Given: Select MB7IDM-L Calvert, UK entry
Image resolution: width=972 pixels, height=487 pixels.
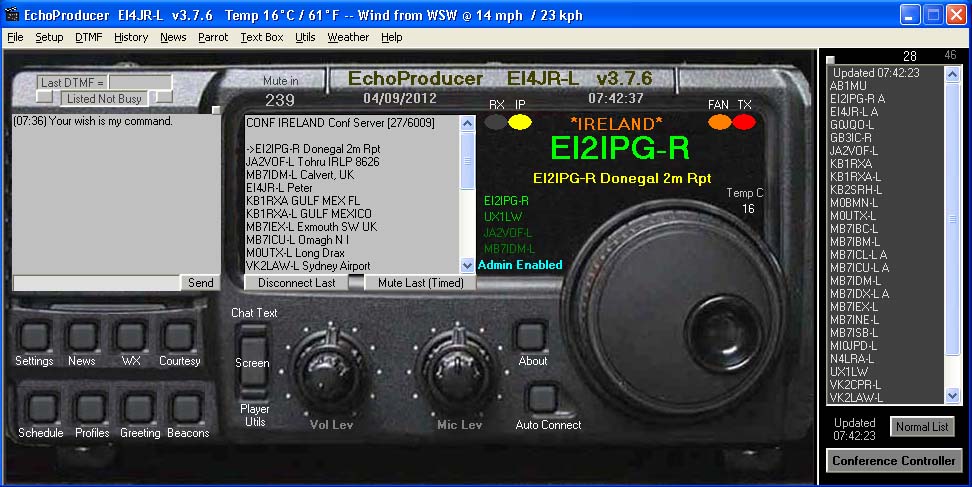Looking at the screenshot, I should click(x=300, y=175).
